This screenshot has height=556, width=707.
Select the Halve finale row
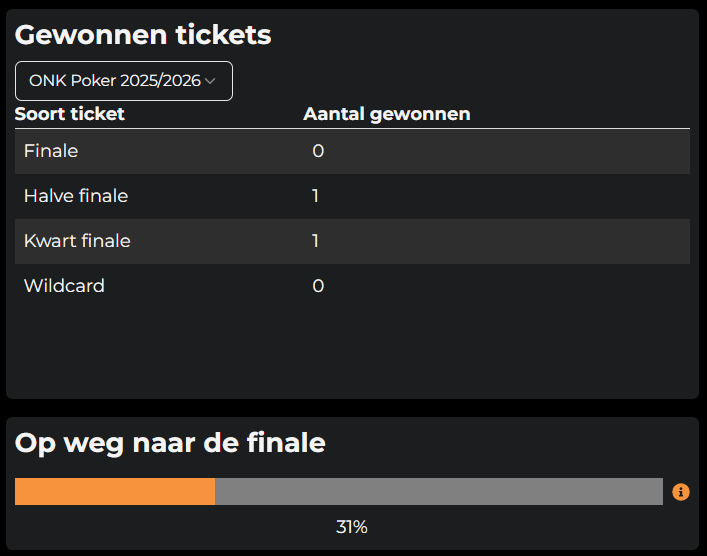pyautogui.click(x=352, y=197)
